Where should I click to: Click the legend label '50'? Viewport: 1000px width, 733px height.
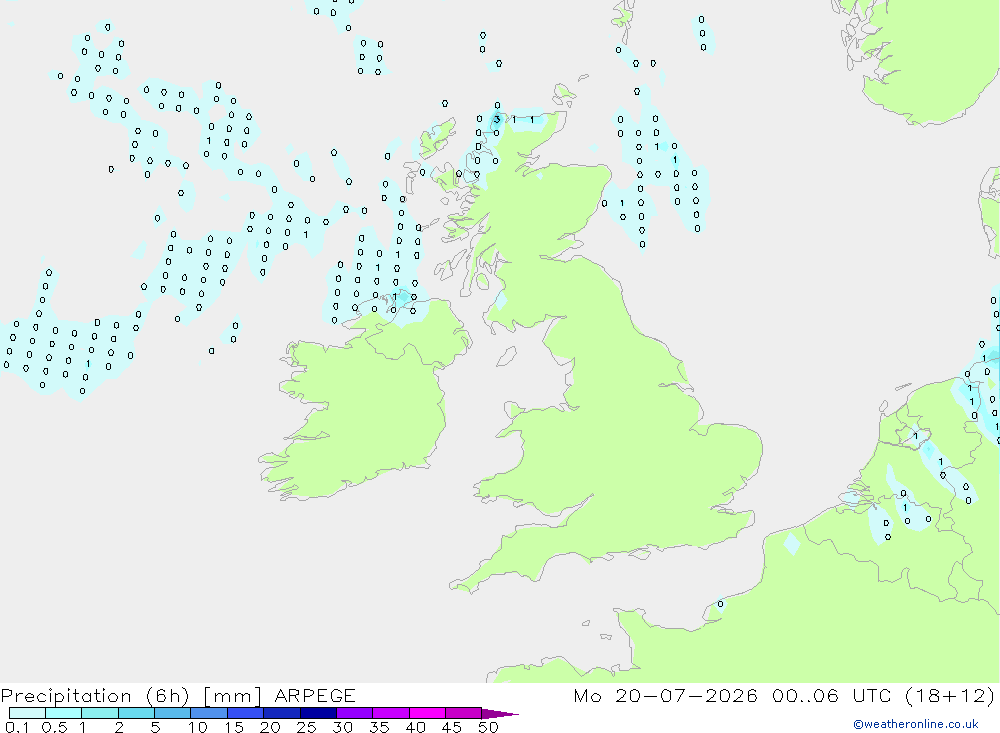coord(488,727)
